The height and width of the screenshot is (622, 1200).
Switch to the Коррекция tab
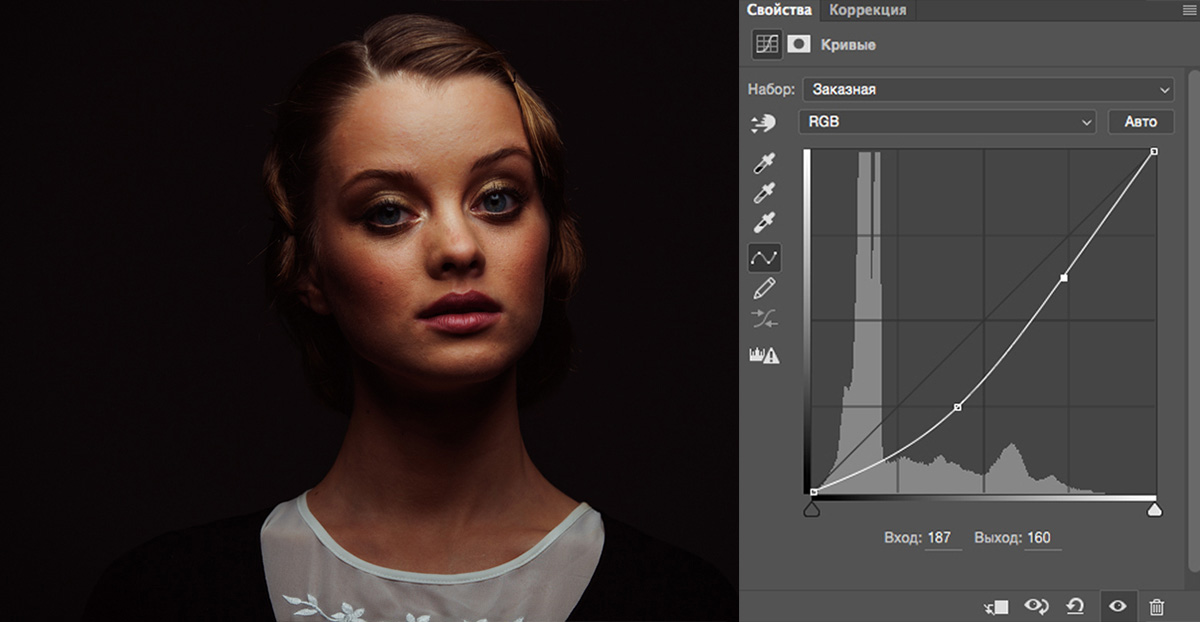pyautogui.click(x=868, y=10)
